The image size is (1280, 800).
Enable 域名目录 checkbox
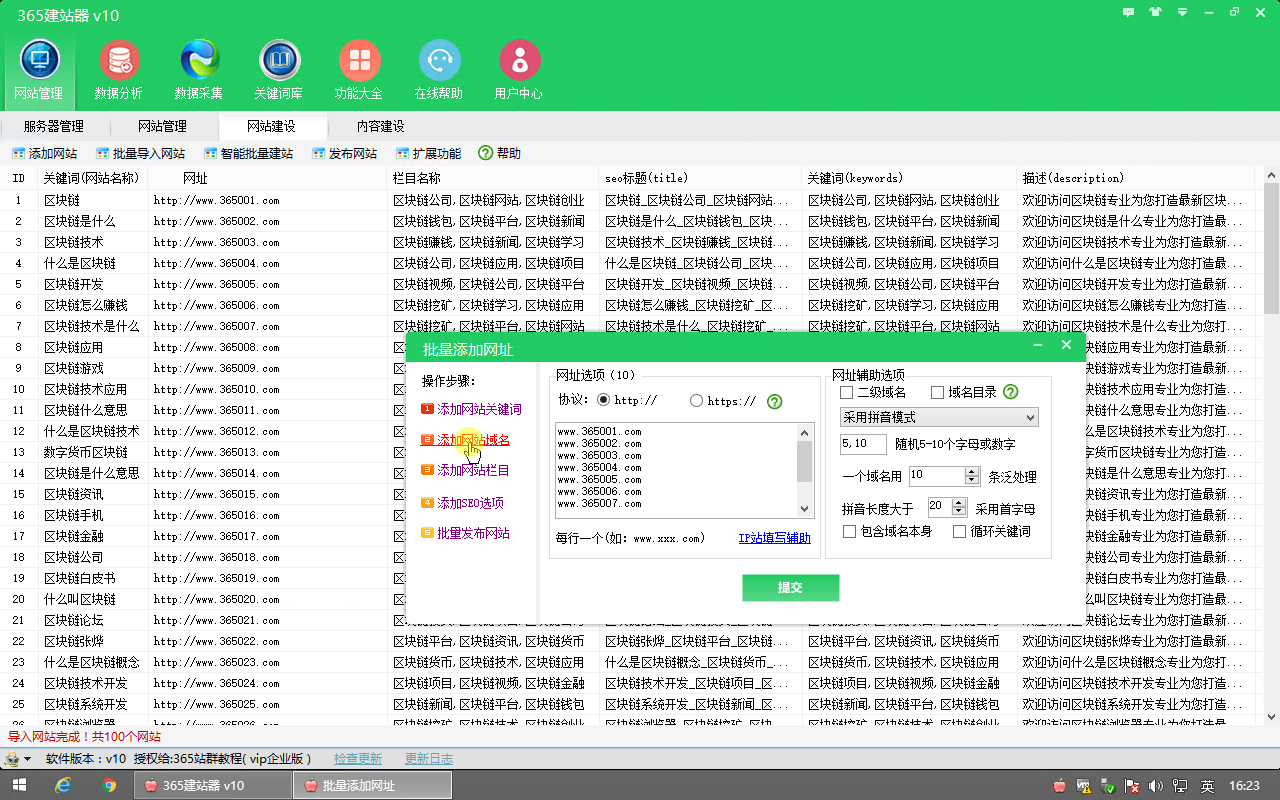click(x=937, y=392)
